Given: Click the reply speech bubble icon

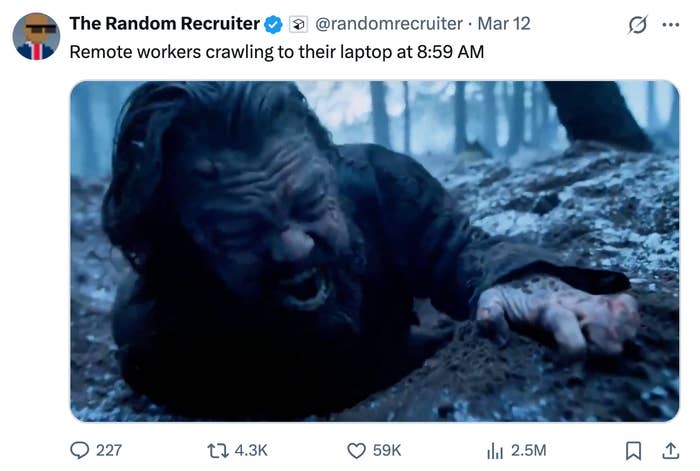Looking at the screenshot, I should 80,450.
